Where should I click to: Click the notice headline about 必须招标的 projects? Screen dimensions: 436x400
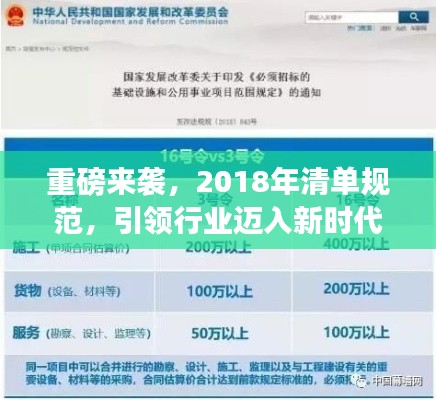point(217,85)
